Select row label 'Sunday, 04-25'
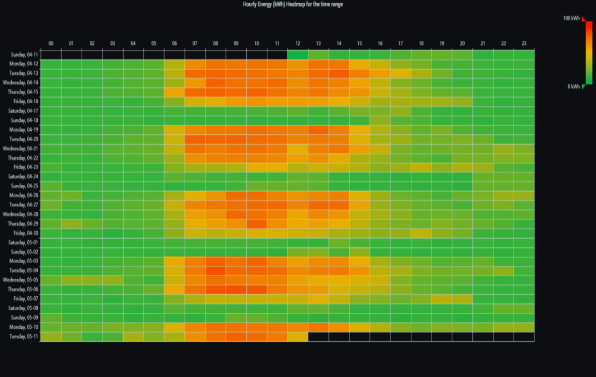The height and width of the screenshot is (377, 596). point(25,186)
